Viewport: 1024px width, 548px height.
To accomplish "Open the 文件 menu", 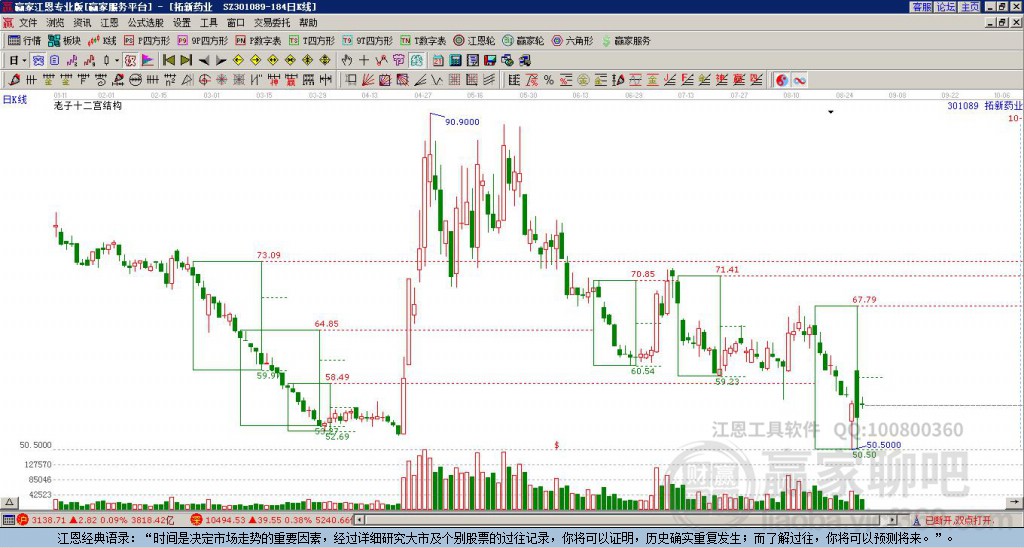I will [x=28, y=23].
